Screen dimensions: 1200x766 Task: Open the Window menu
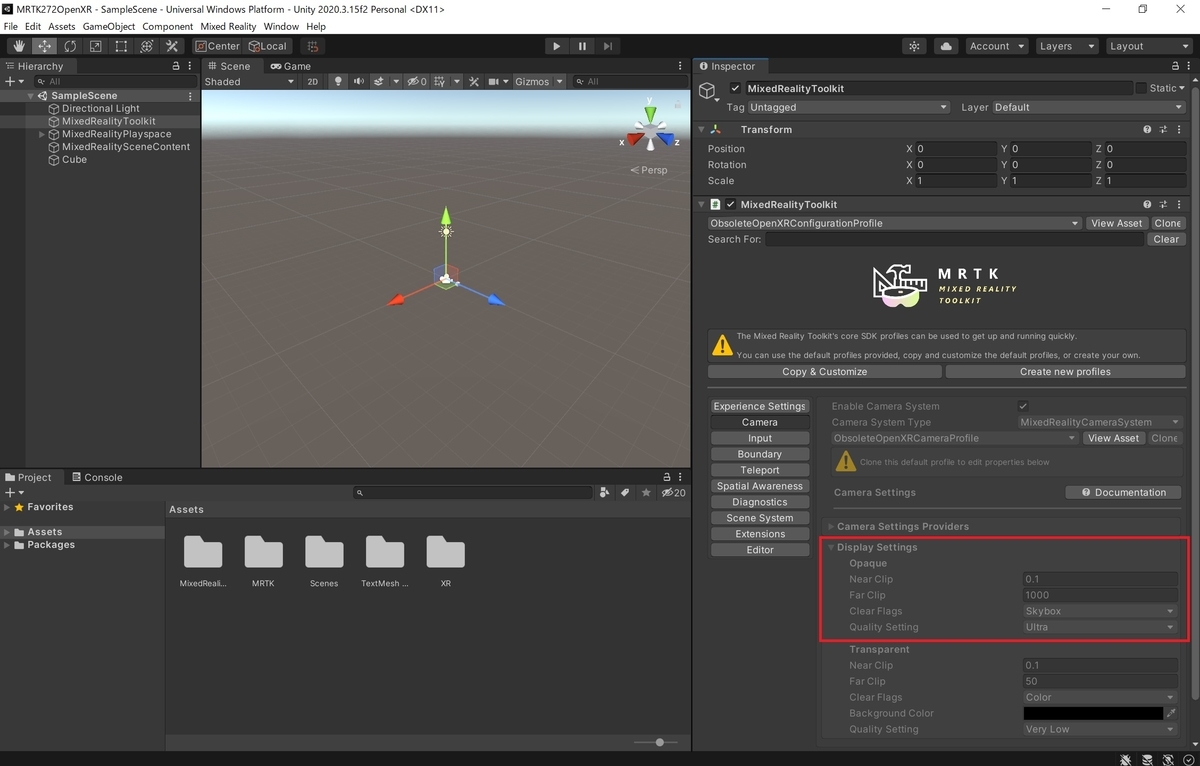pos(281,26)
